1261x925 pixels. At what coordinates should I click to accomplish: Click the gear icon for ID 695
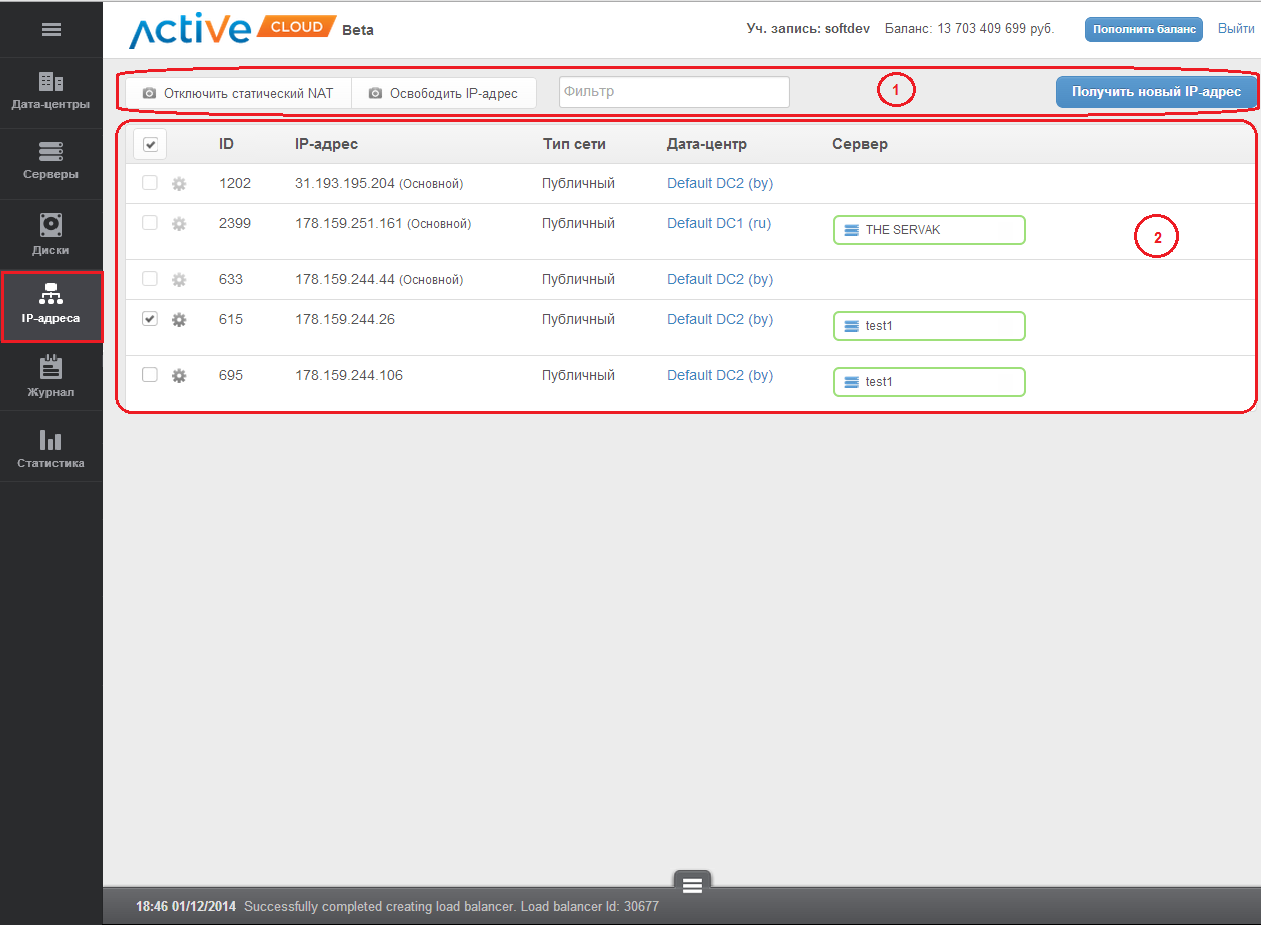coord(179,376)
